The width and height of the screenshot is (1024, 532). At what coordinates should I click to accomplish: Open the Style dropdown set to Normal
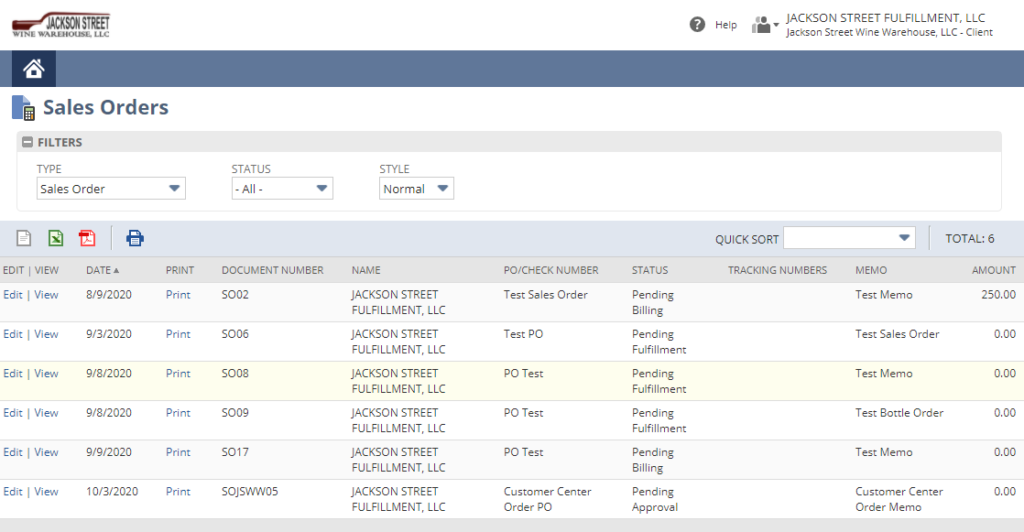416,189
